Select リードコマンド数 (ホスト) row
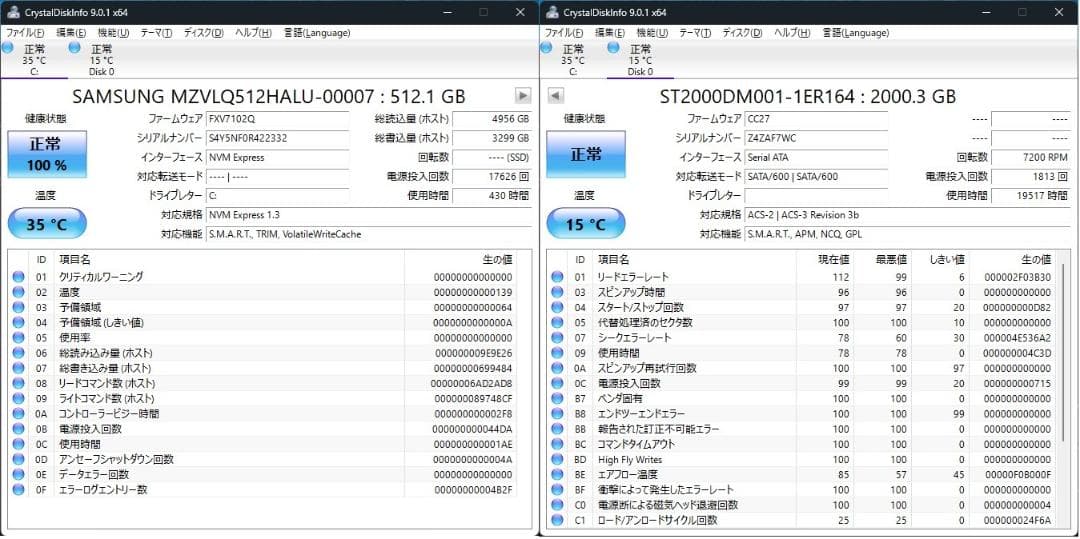1080x539 pixels. pyautogui.click(x=263, y=383)
